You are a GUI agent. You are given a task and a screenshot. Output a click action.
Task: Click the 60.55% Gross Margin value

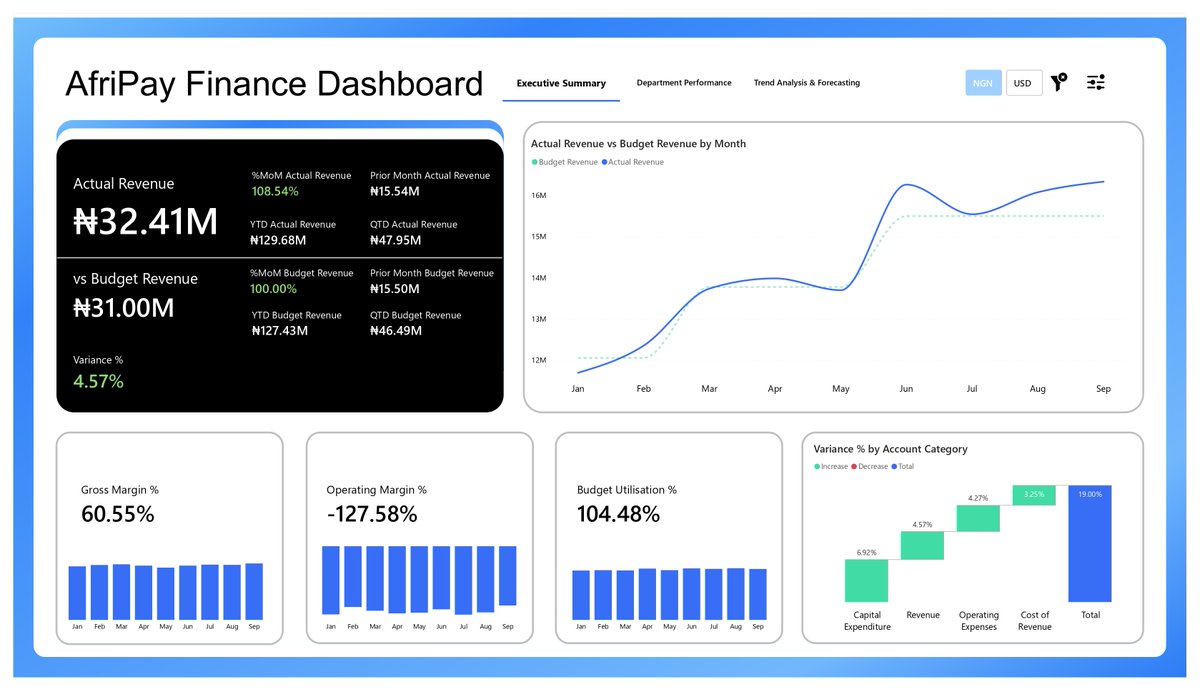(x=118, y=515)
